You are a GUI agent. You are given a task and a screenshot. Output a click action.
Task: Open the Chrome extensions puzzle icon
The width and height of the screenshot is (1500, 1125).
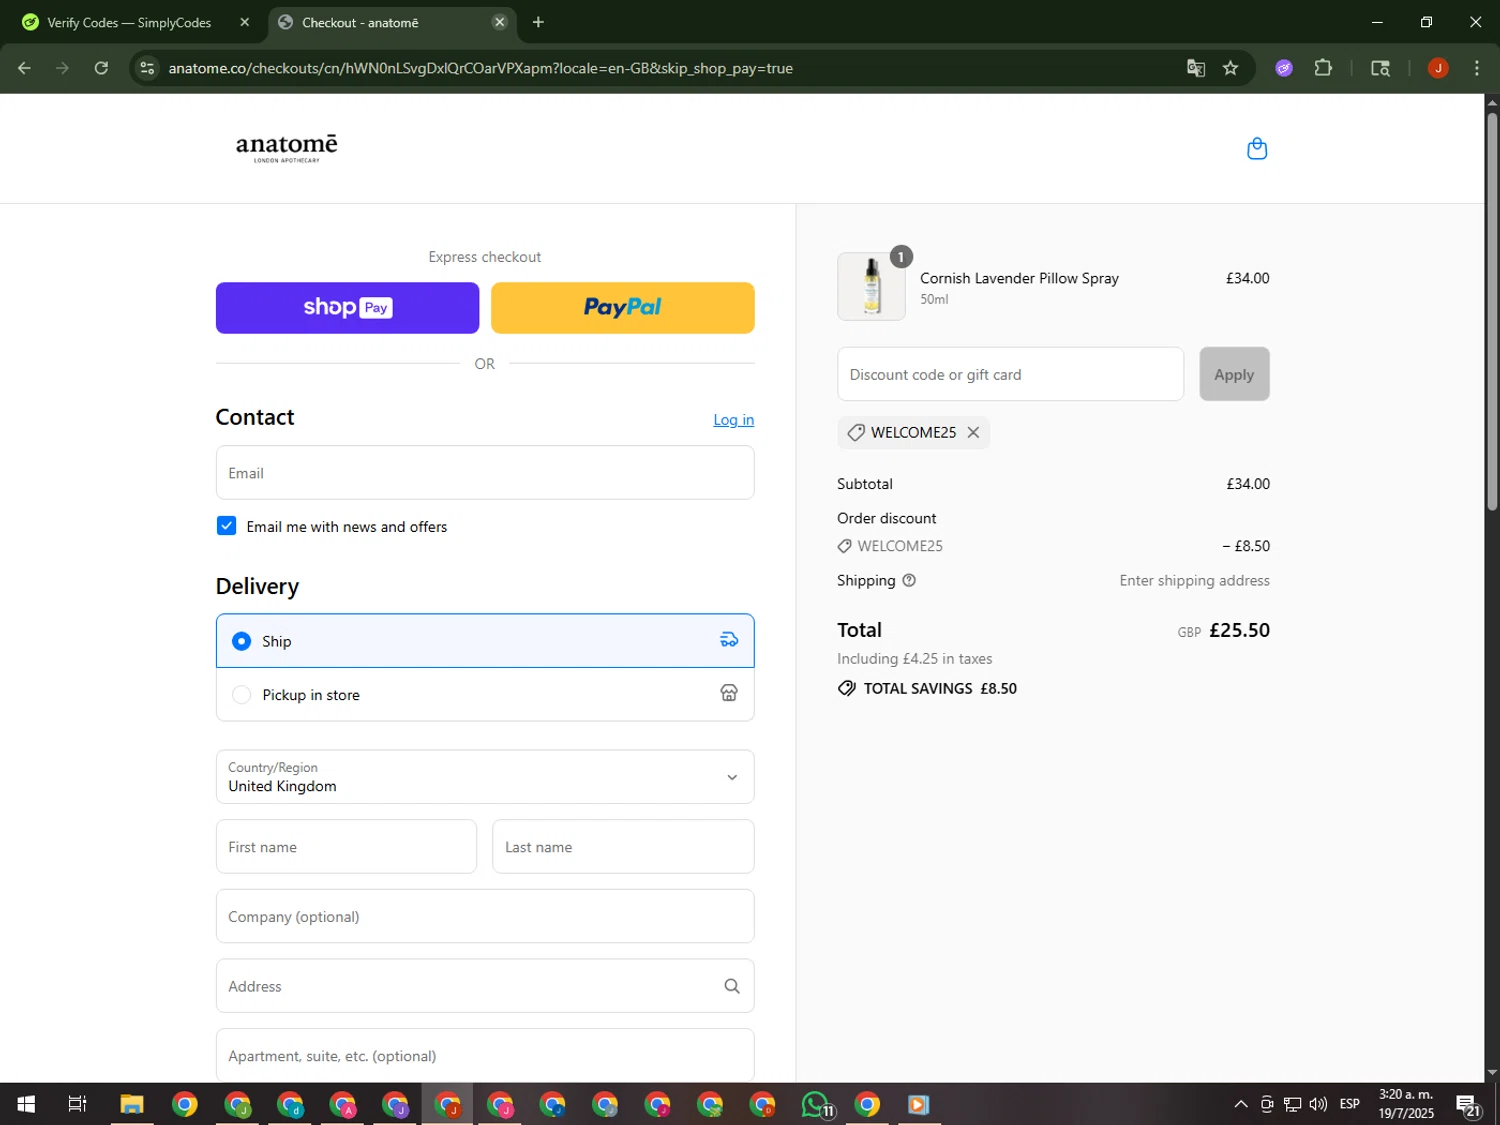coord(1323,68)
